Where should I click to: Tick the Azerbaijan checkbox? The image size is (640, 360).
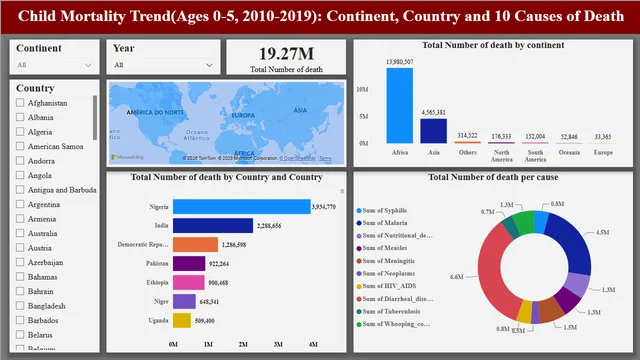tap(20, 262)
